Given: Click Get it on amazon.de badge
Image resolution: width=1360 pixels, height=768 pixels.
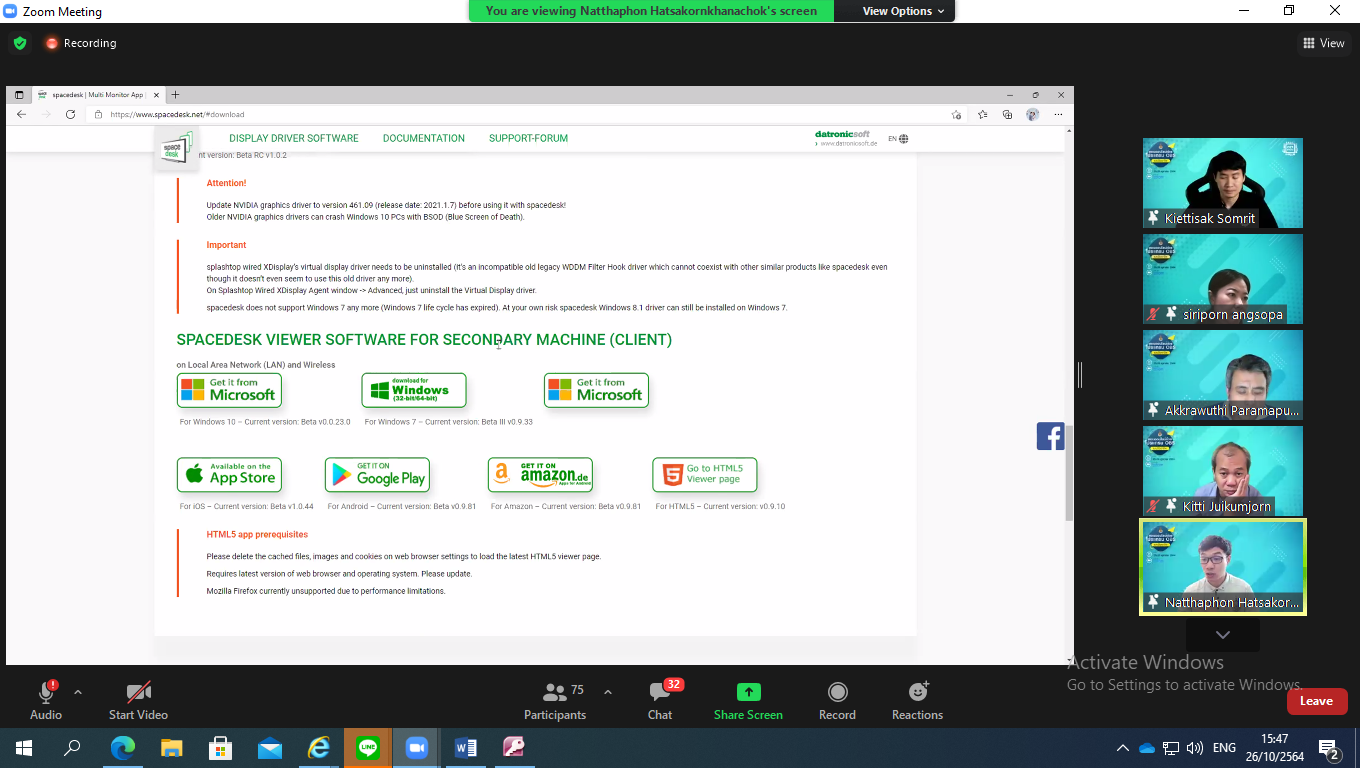Looking at the screenshot, I should [x=540, y=475].
